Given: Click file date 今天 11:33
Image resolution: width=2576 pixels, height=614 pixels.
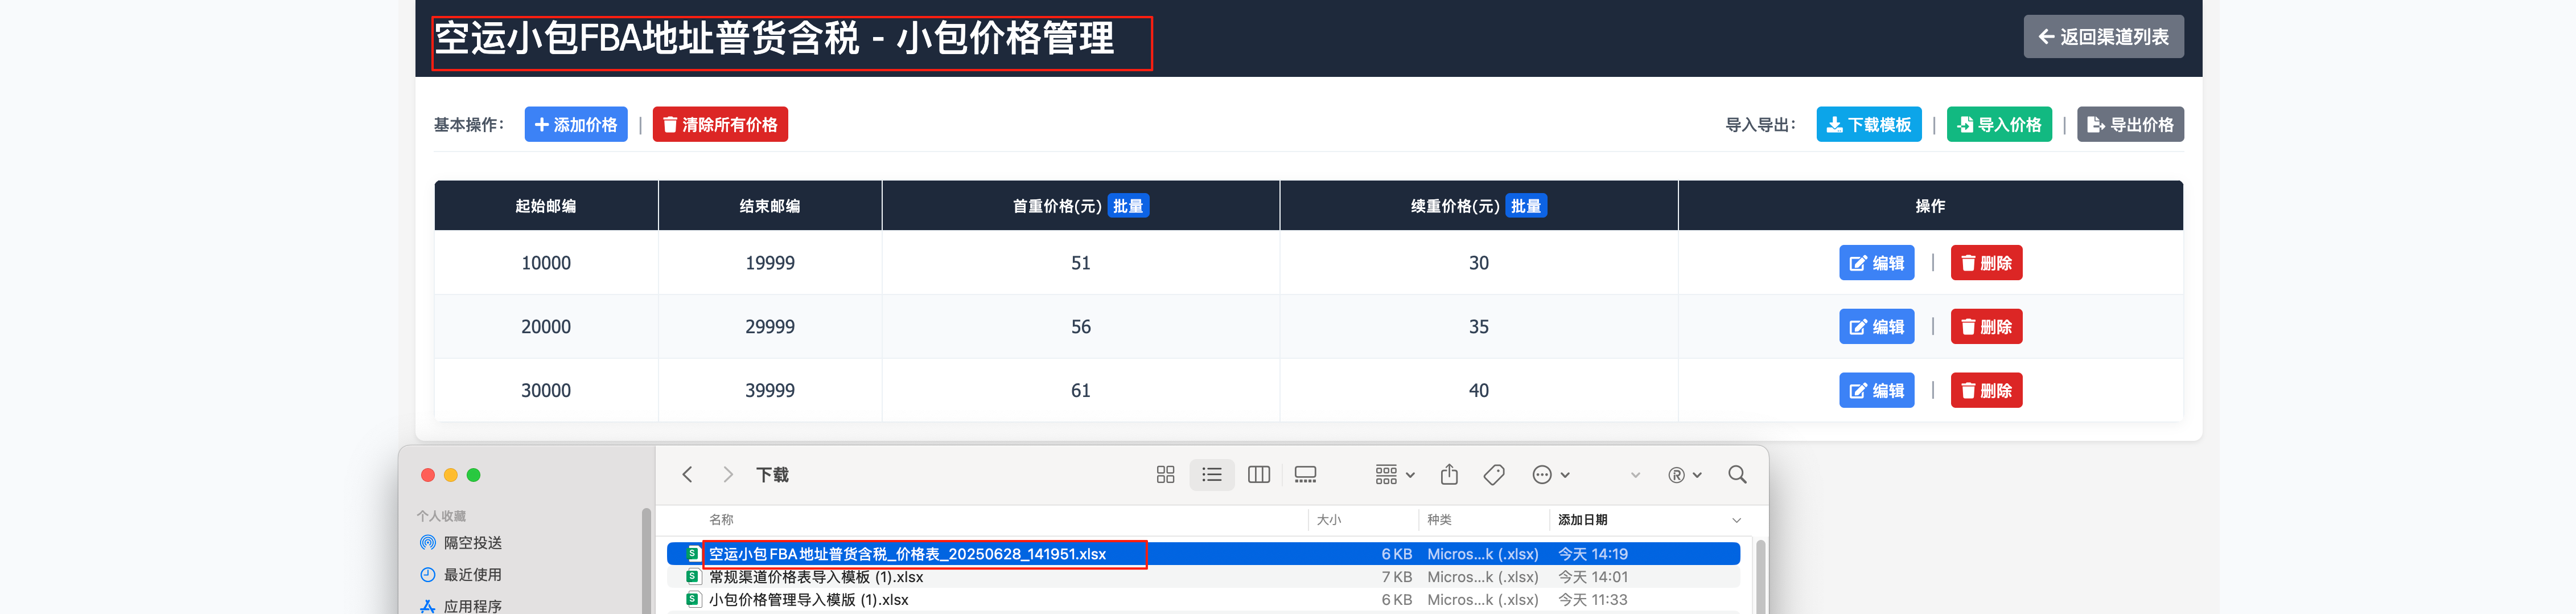Looking at the screenshot, I should (1593, 600).
